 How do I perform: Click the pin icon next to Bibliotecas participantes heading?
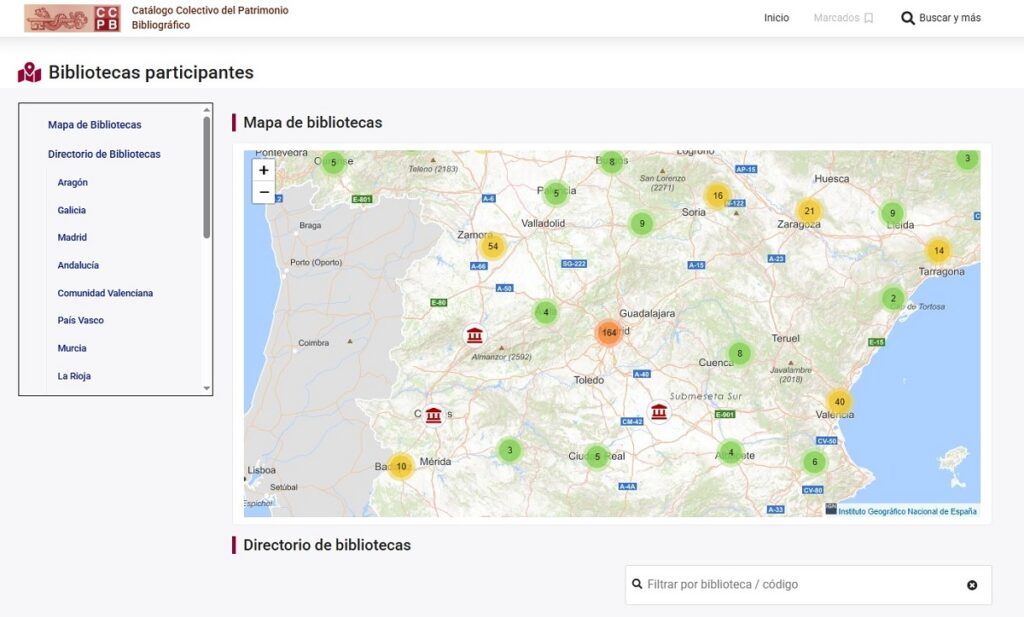pos(27,72)
